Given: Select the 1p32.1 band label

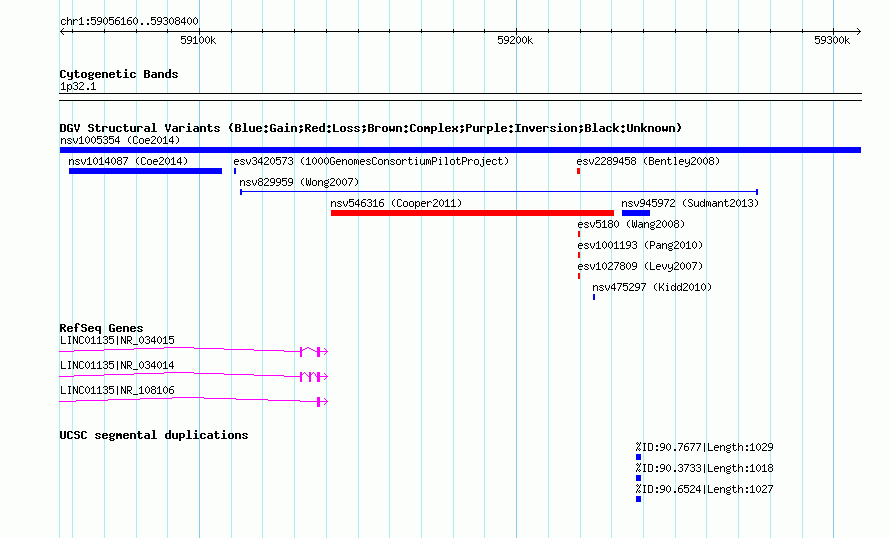Looking at the screenshot, I should [x=78, y=86].
